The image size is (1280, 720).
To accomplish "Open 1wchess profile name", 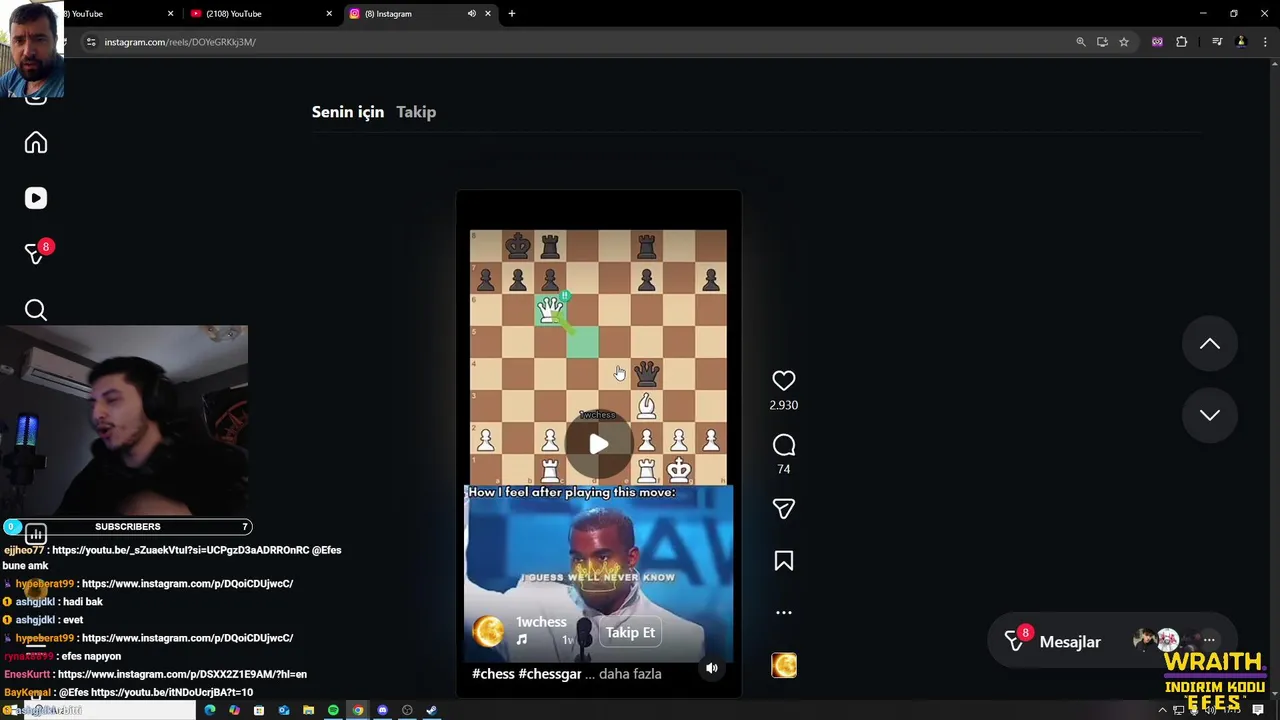I will [541, 622].
